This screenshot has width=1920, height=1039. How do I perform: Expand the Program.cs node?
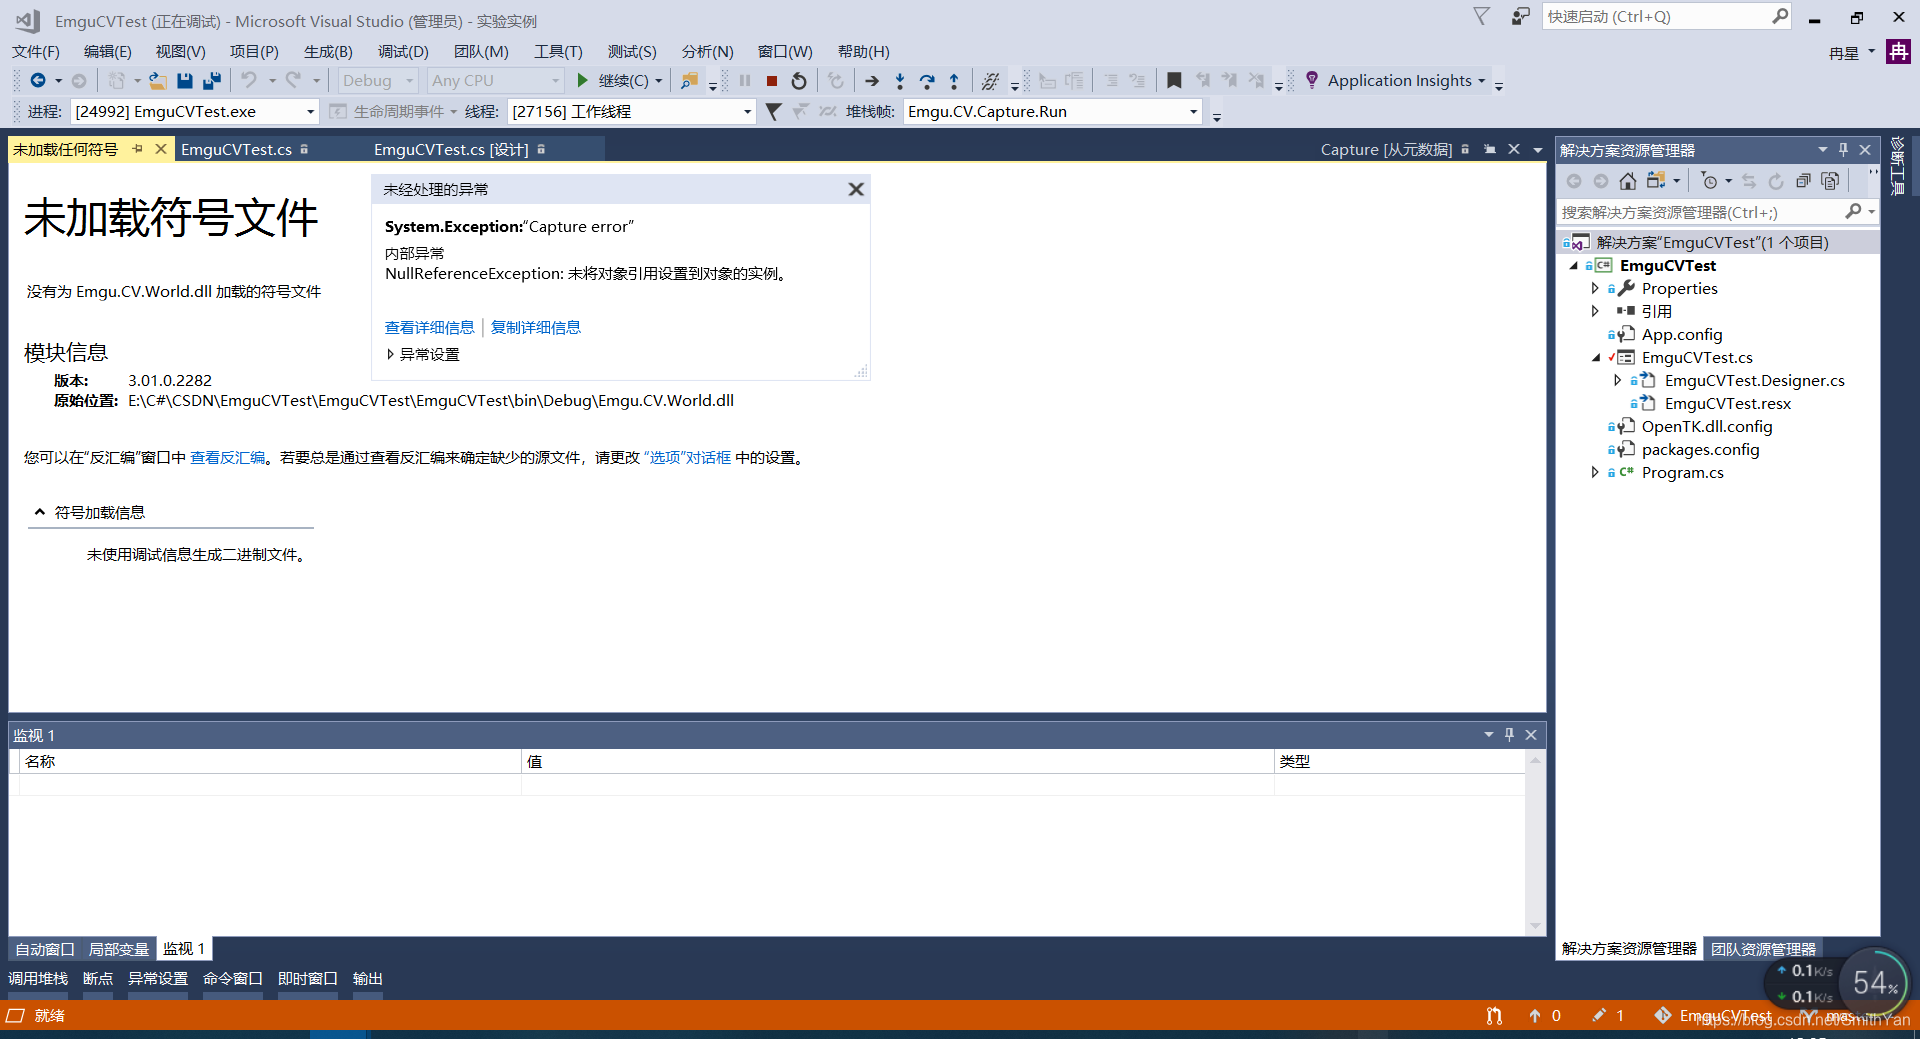pyautogui.click(x=1595, y=472)
